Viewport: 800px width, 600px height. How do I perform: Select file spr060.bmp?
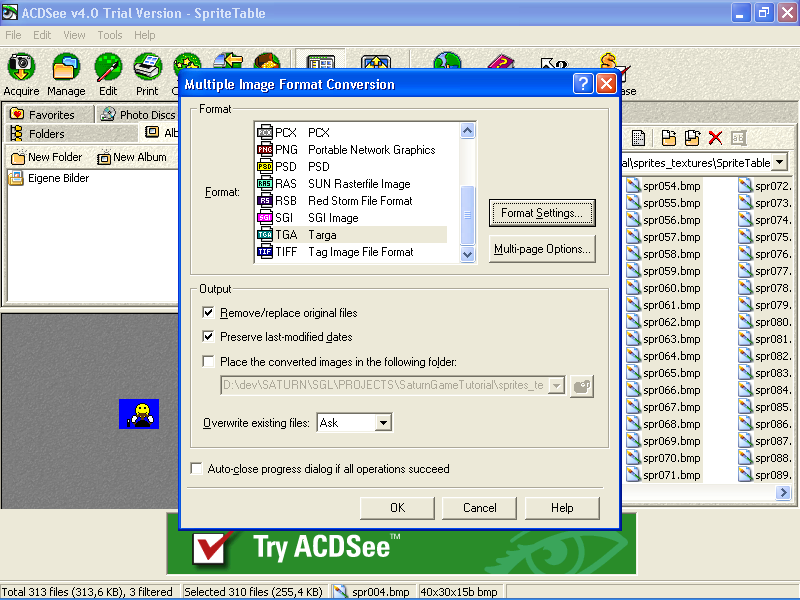(x=664, y=288)
